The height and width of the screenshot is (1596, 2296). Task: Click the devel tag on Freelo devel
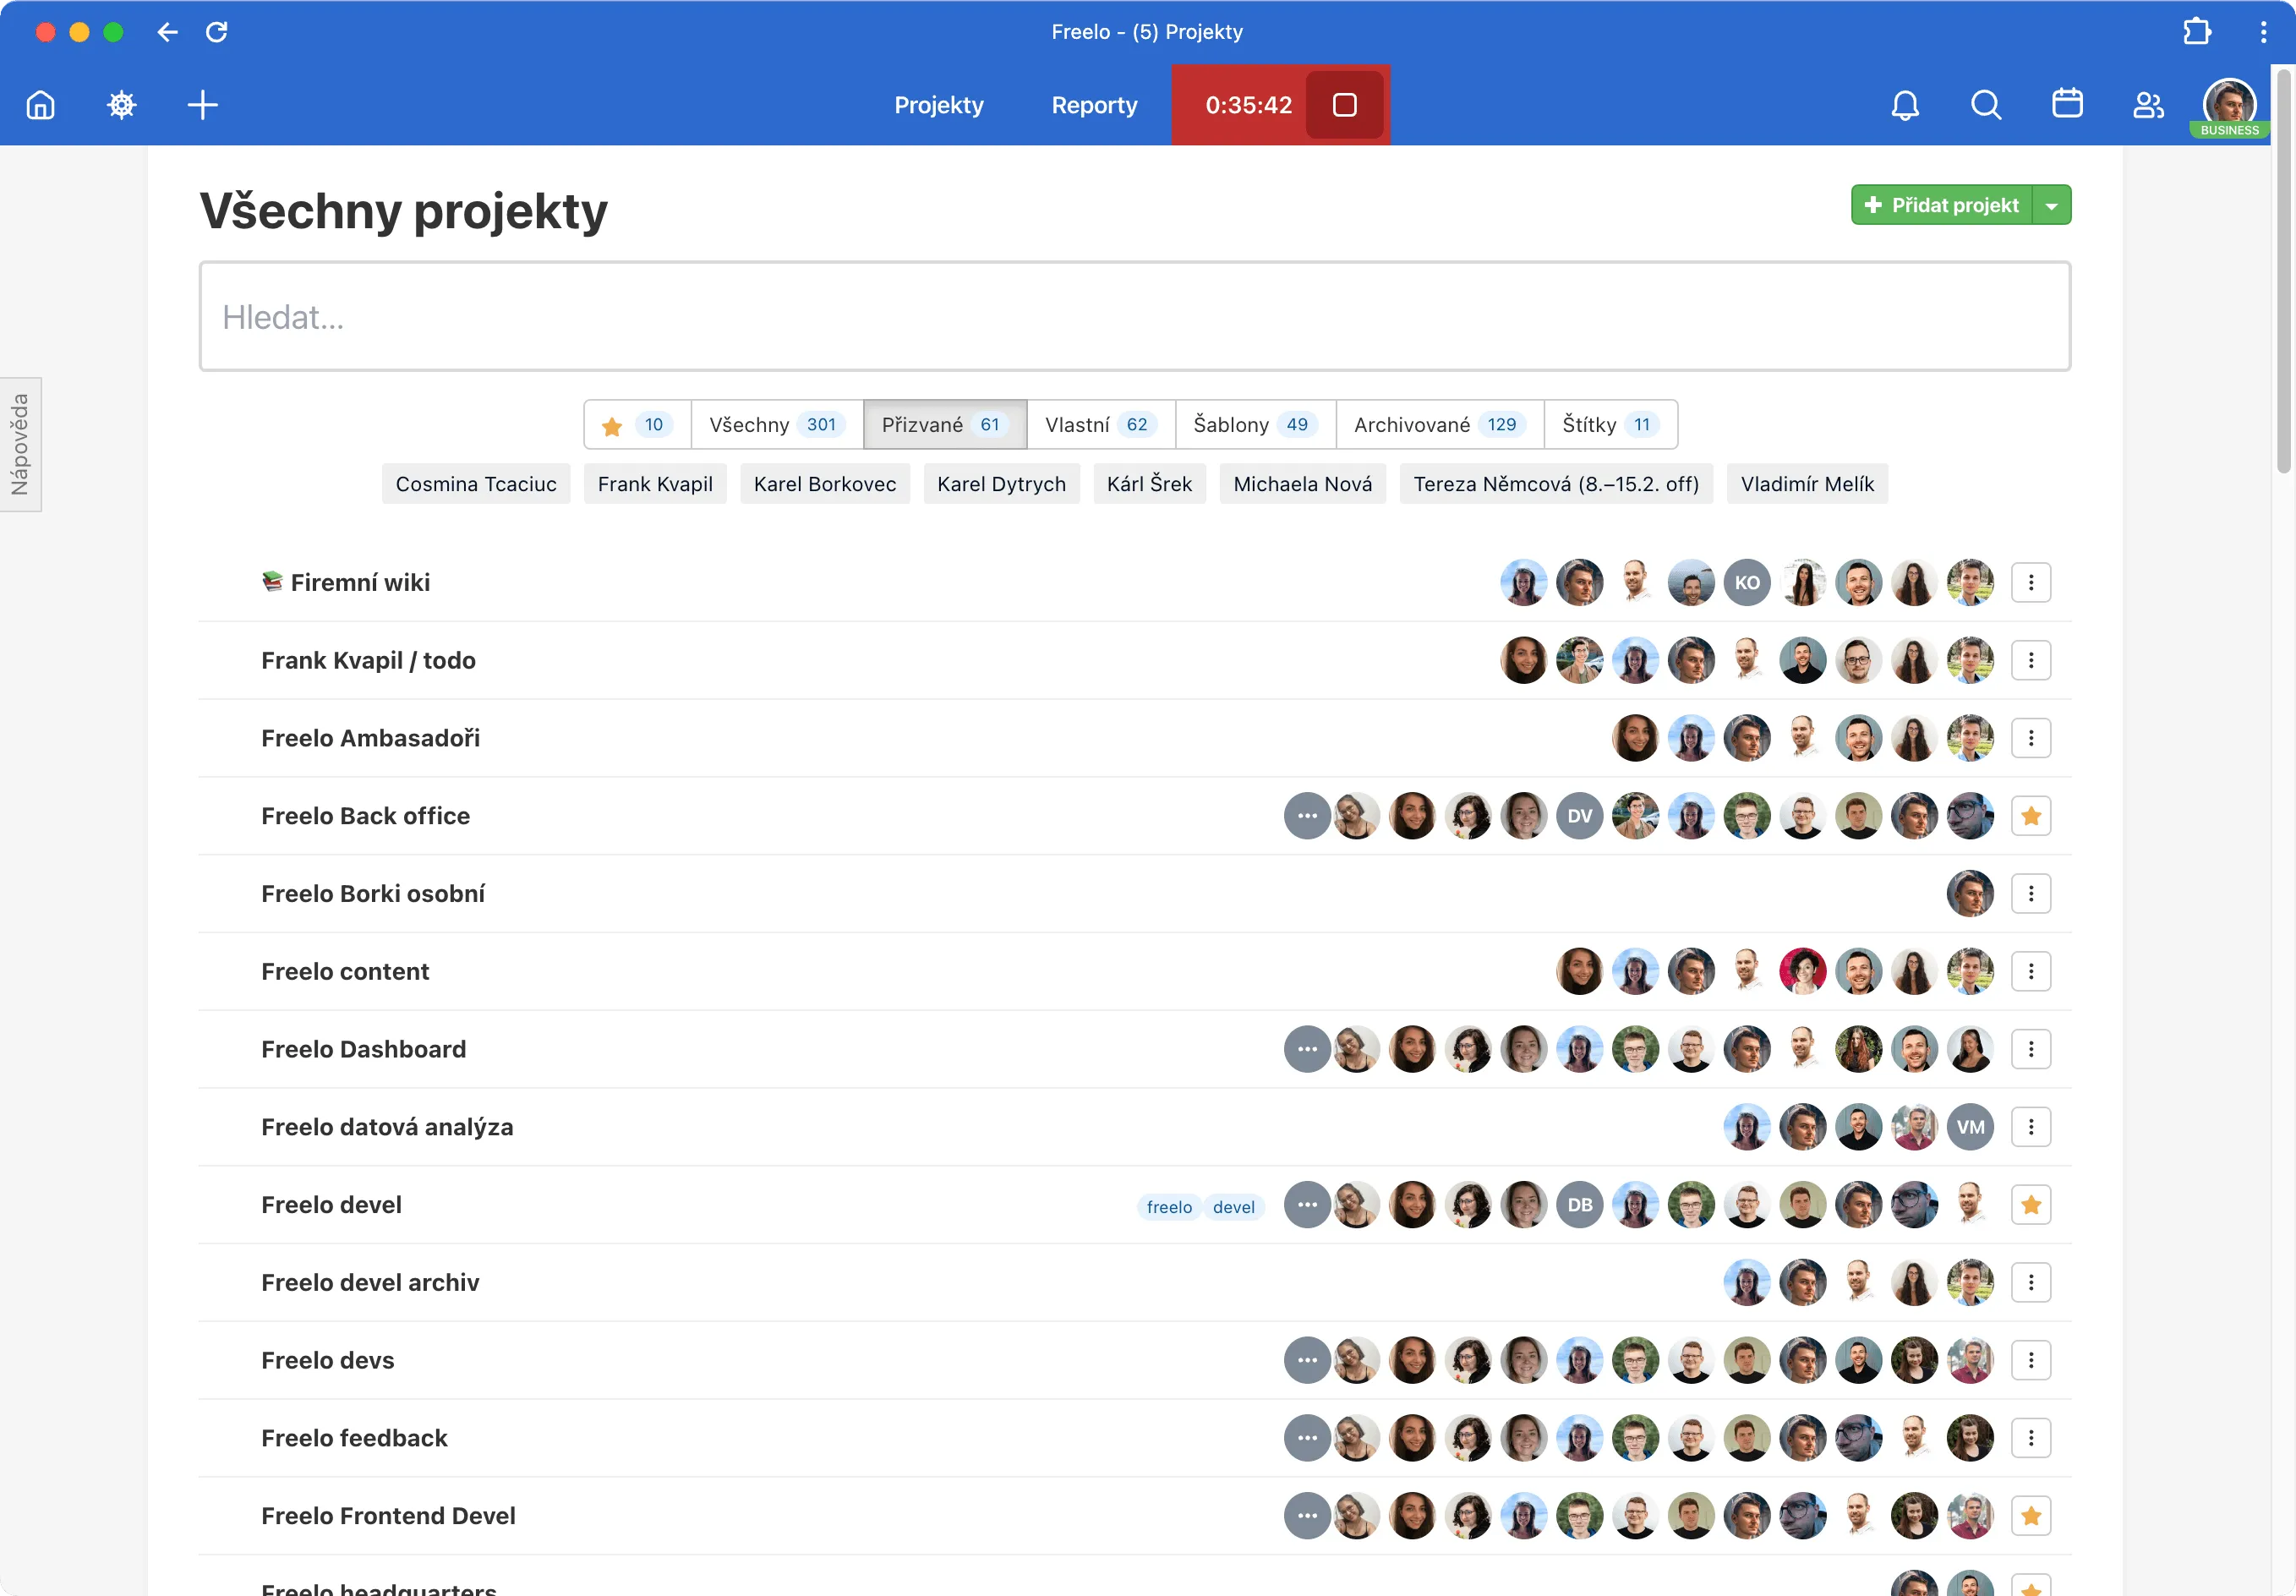pos(1233,1207)
